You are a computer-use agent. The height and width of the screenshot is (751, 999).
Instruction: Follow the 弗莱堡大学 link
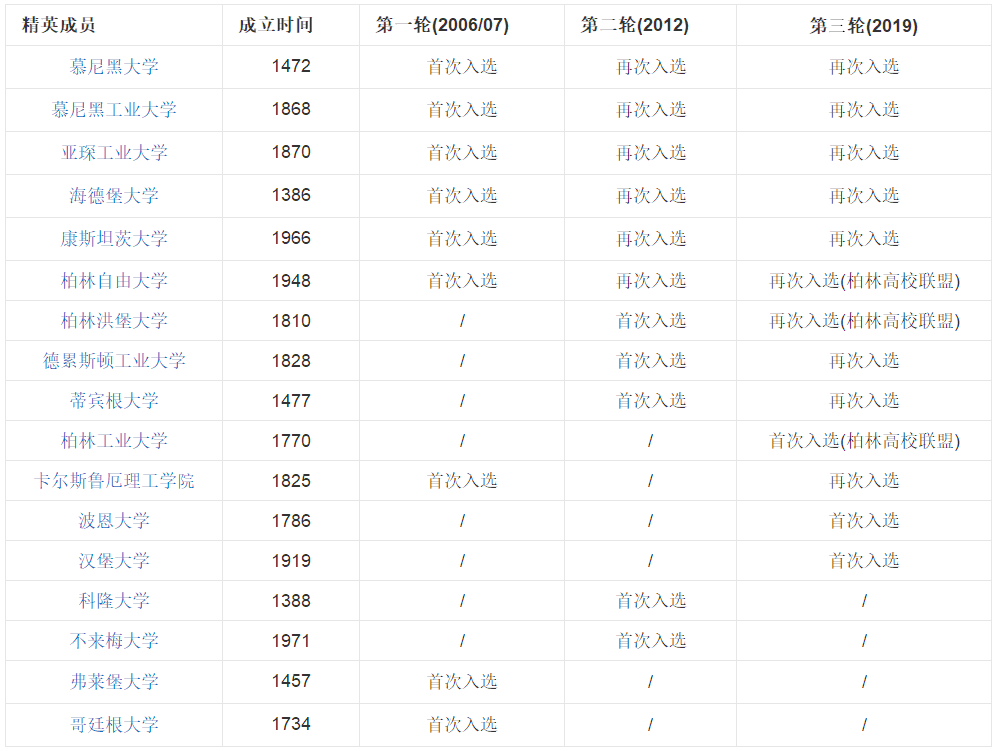tap(114, 682)
